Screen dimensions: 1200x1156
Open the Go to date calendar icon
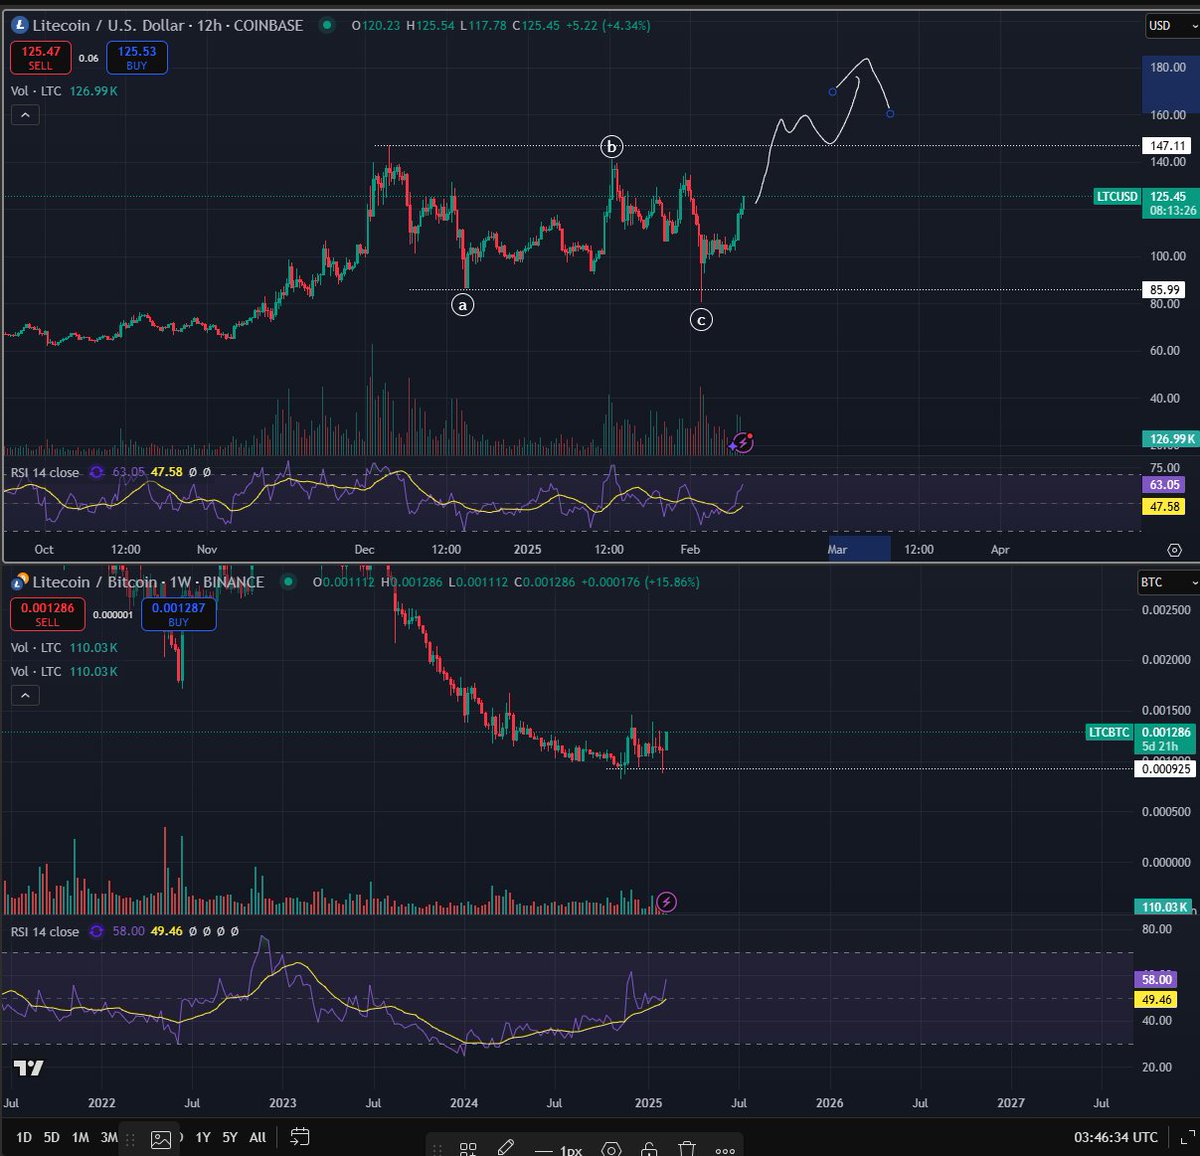(301, 1138)
